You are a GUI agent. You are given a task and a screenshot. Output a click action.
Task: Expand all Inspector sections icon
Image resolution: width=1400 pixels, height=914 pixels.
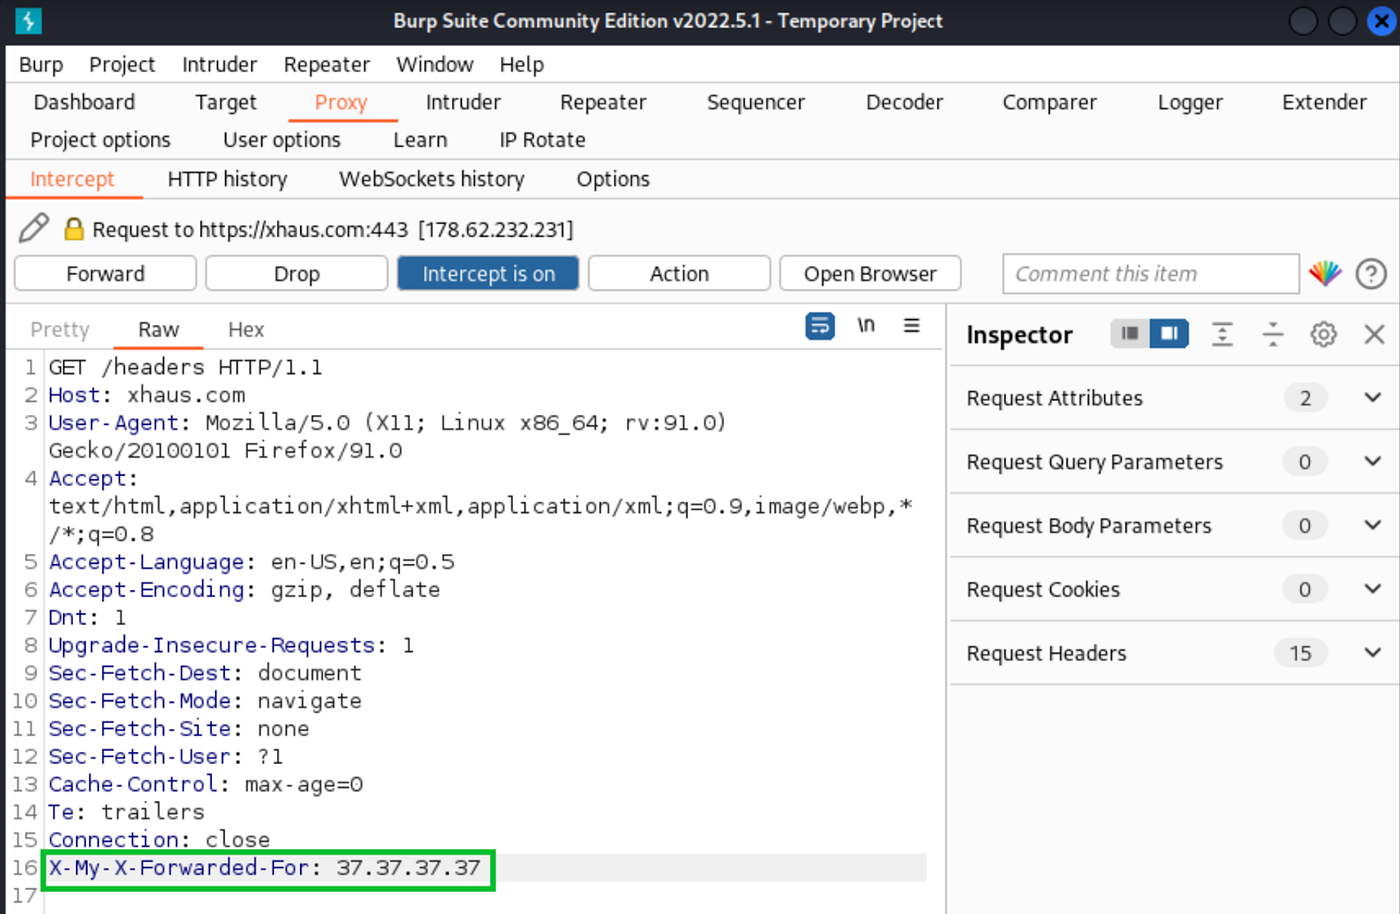pos(1222,334)
